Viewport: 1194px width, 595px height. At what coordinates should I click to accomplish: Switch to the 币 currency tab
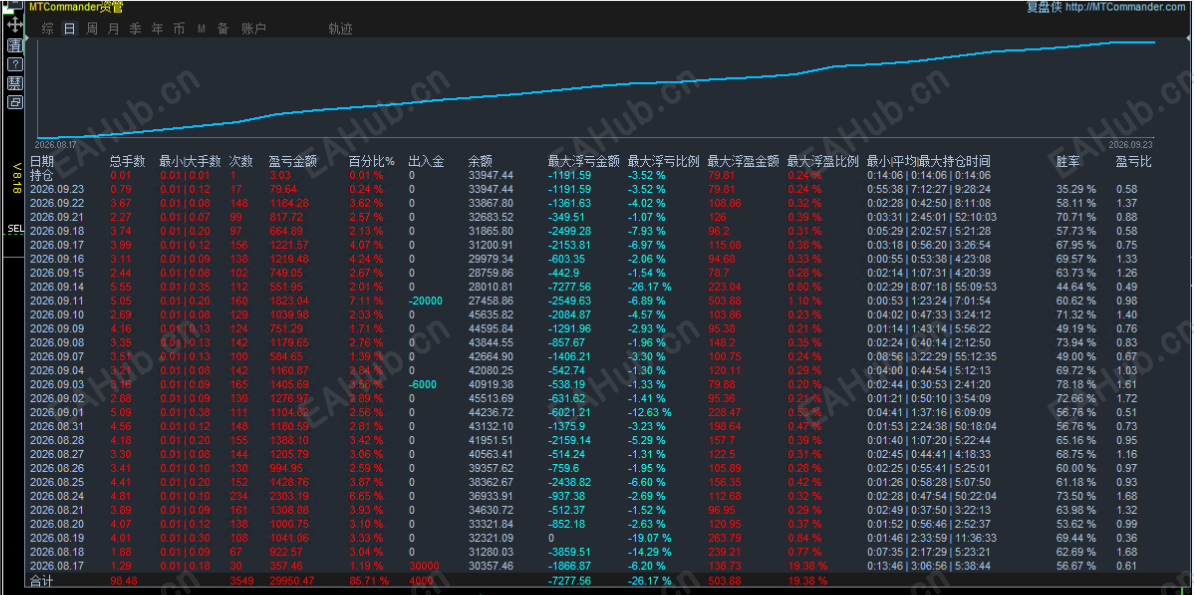179,29
